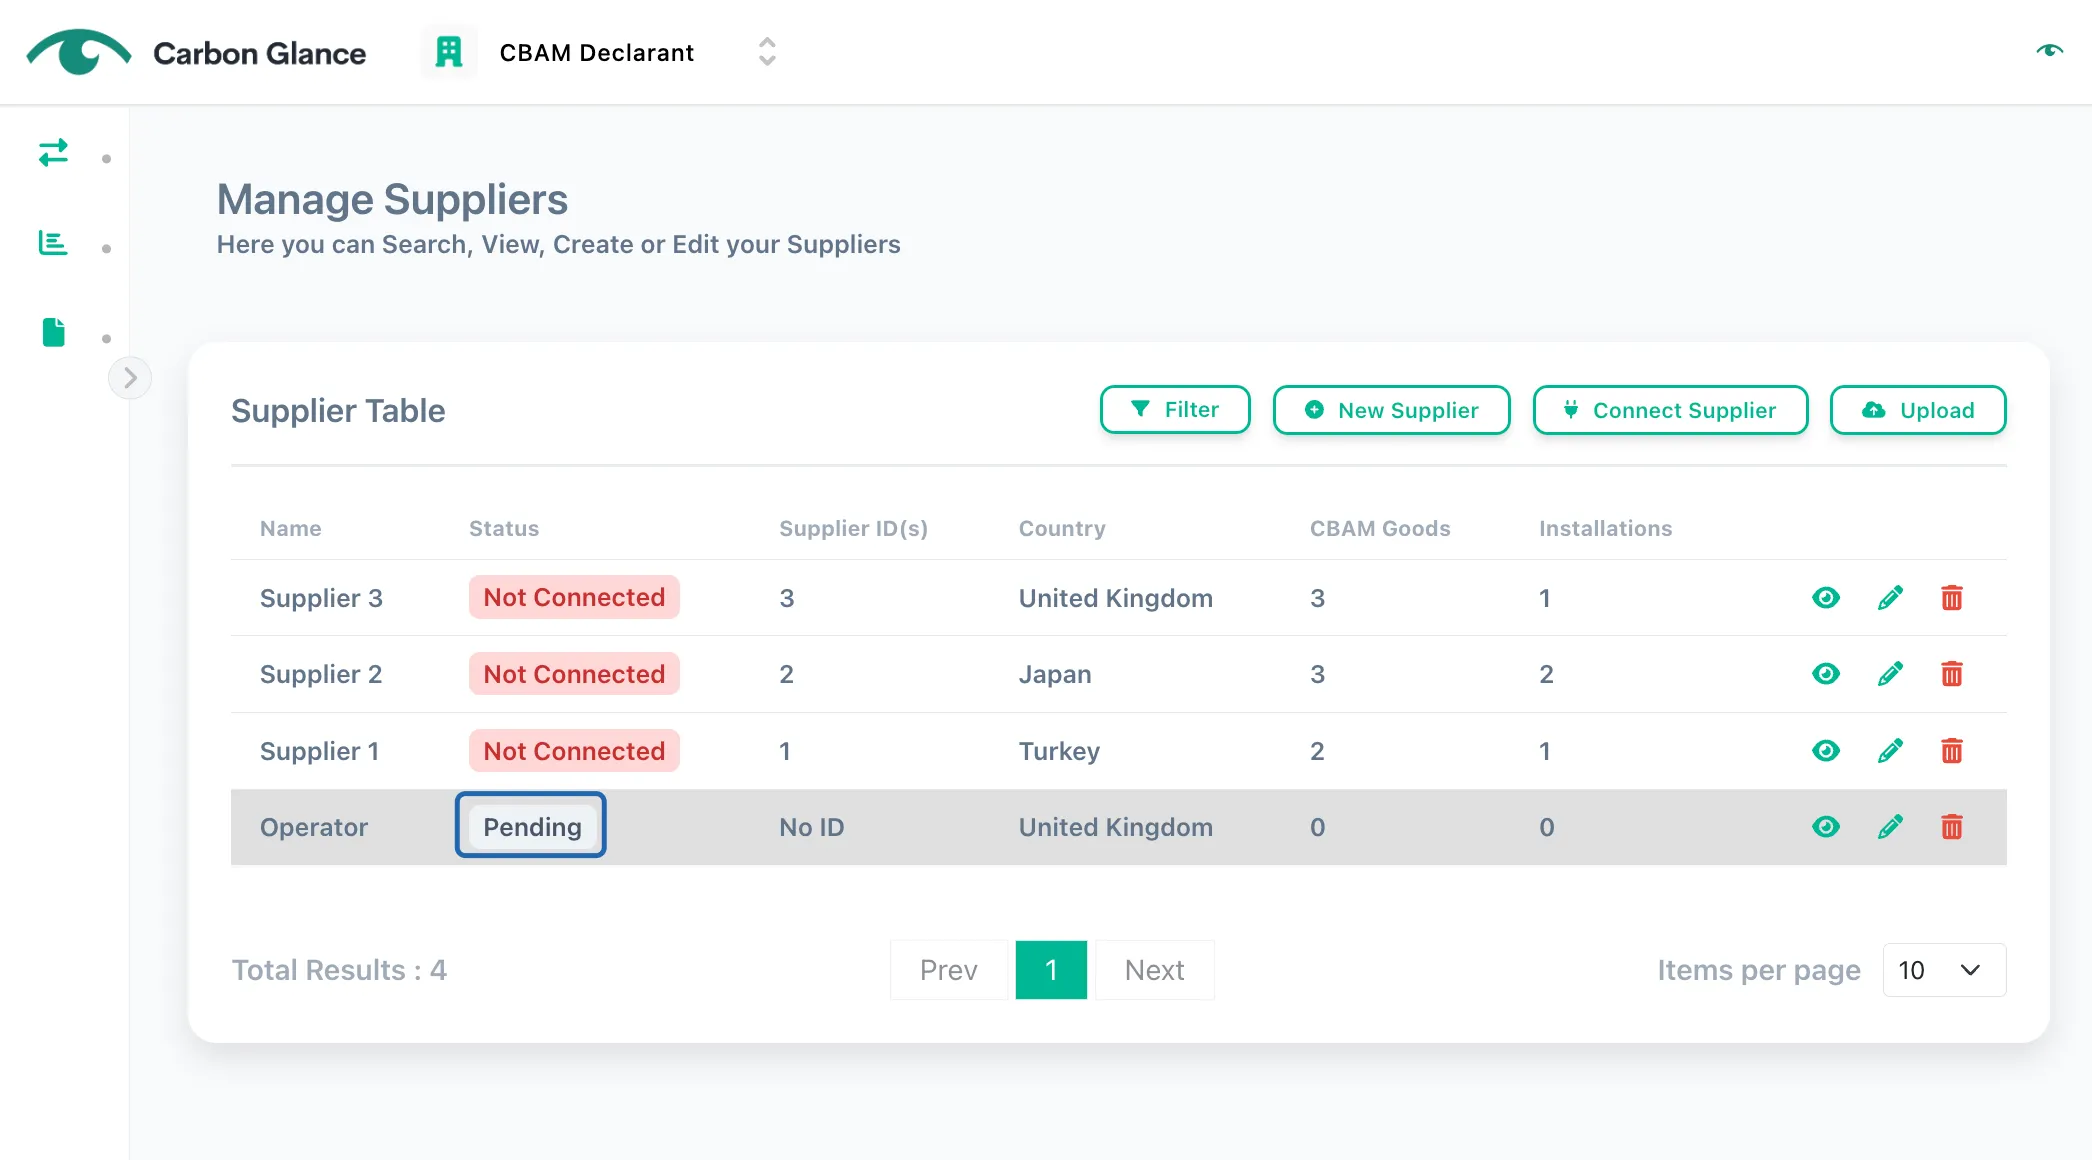Open the Items per page dropdown
This screenshot has width=2092, height=1160.
1944,970
